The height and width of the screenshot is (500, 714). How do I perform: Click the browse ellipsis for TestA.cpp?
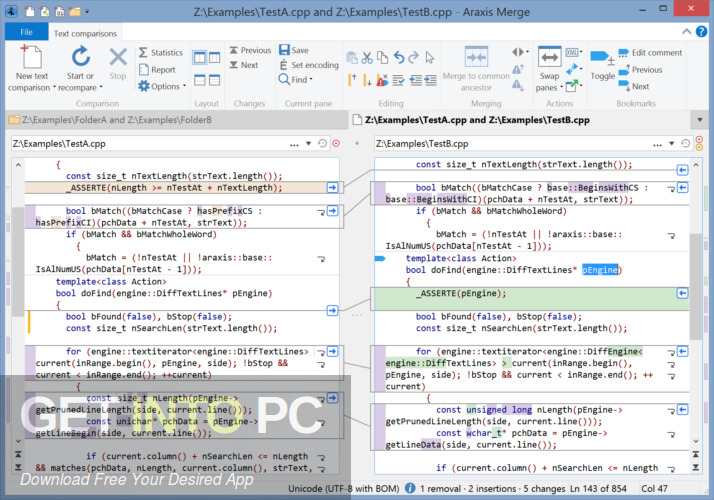tap(294, 144)
